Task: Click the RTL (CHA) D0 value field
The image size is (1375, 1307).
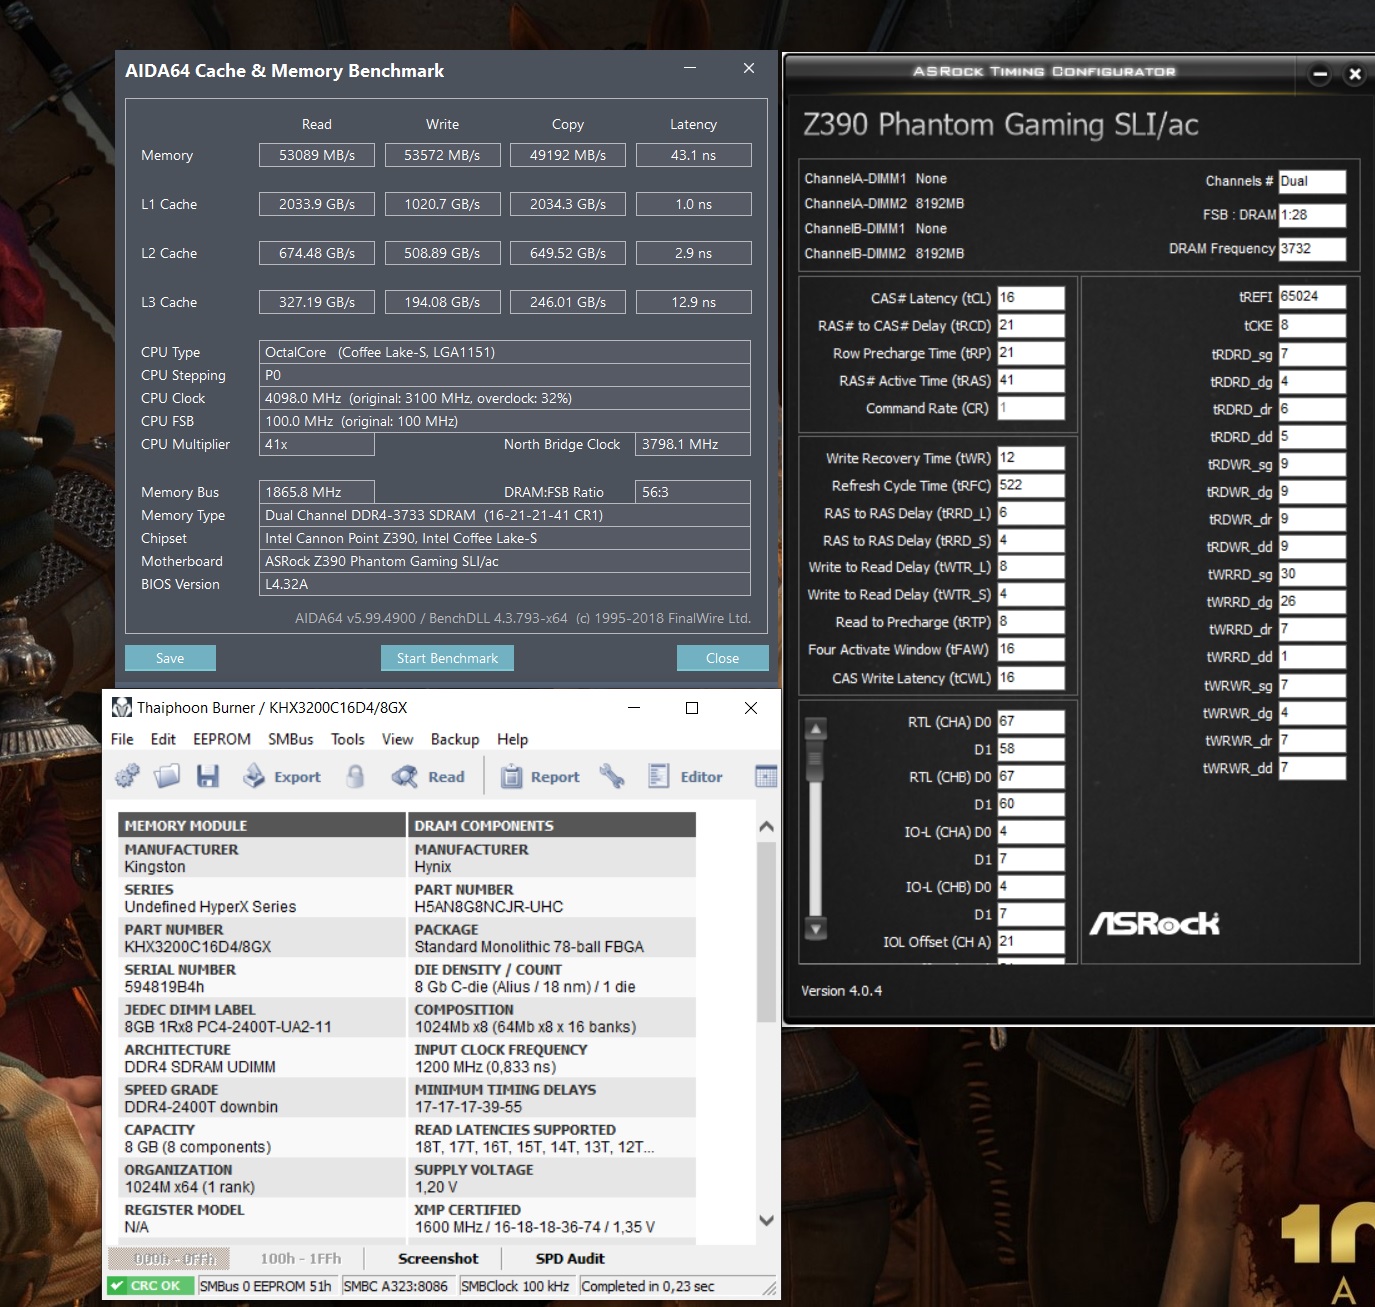Action: click(1031, 721)
